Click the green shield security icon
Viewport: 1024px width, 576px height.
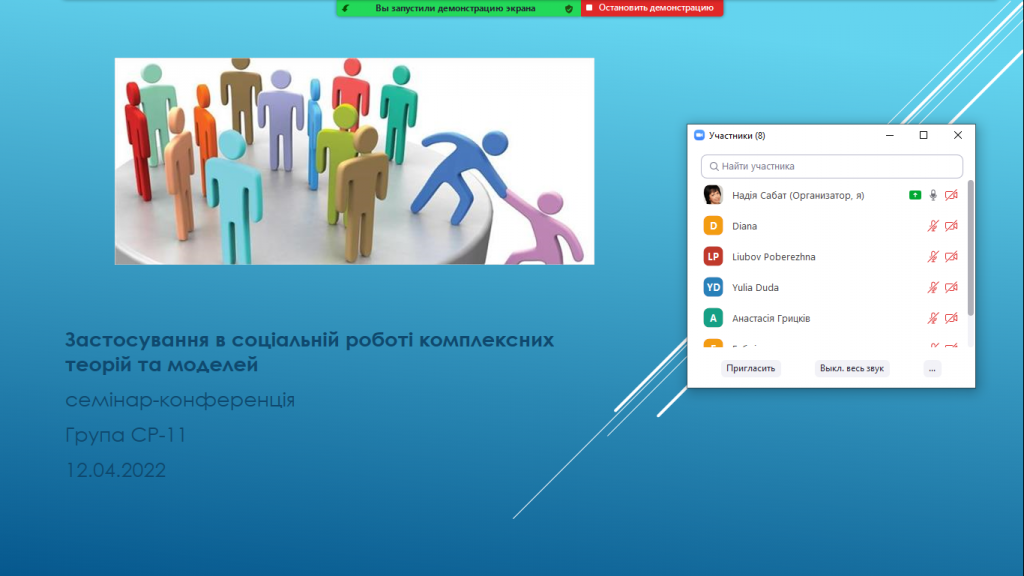click(x=569, y=8)
